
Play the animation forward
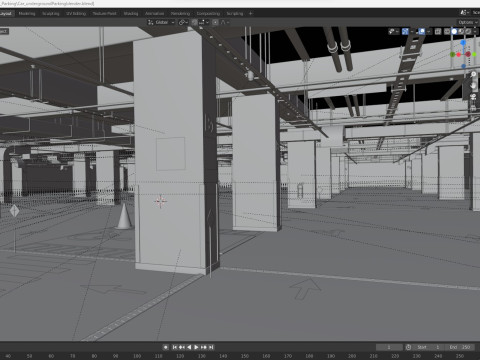(x=196, y=347)
